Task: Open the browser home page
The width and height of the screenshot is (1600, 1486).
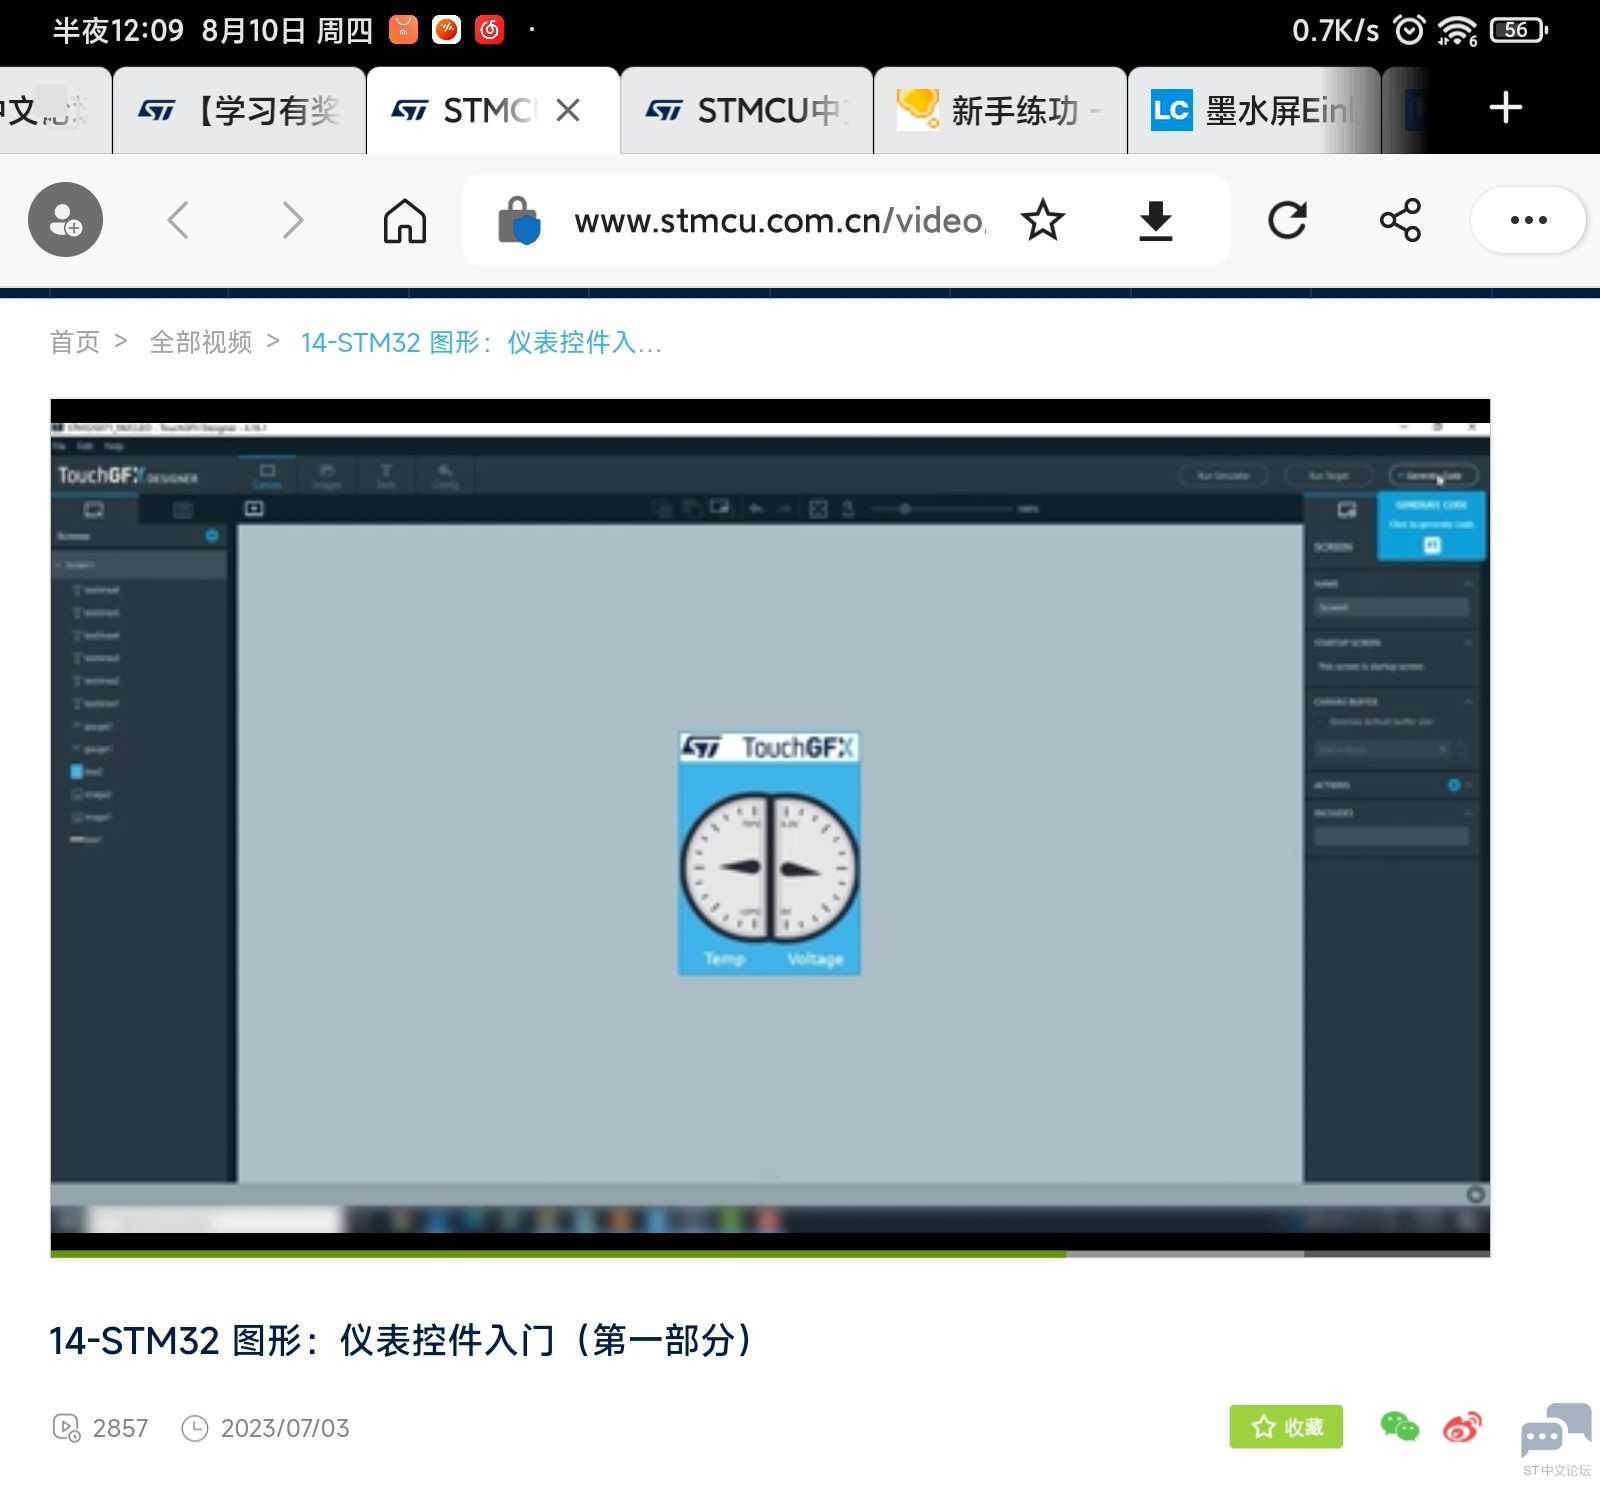Action: pos(405,220)
